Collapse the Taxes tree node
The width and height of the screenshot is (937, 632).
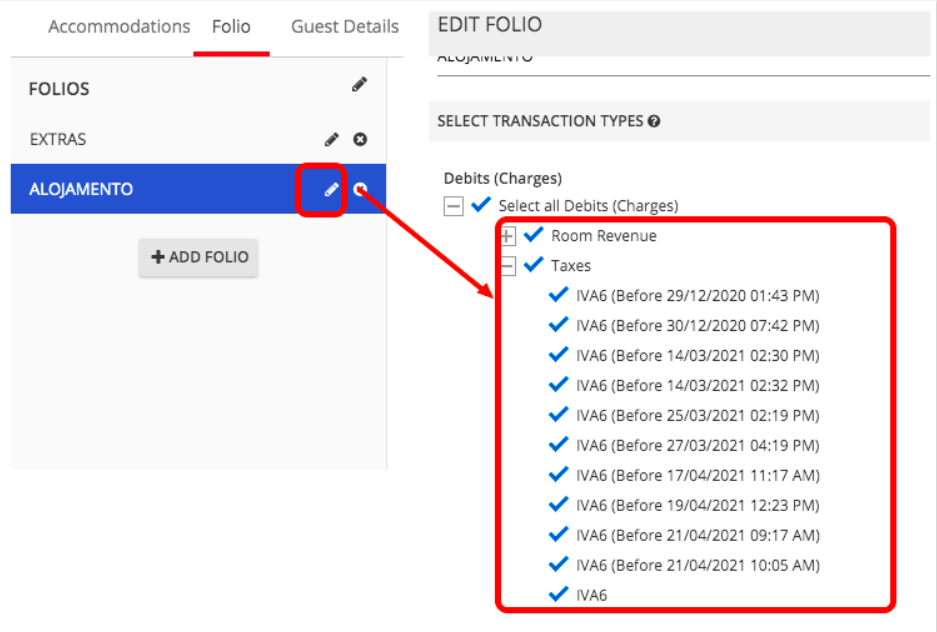pyautogui.click(x=507, y=266)
